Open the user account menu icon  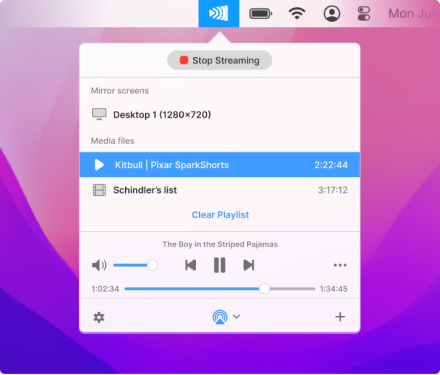click(332, 14)
